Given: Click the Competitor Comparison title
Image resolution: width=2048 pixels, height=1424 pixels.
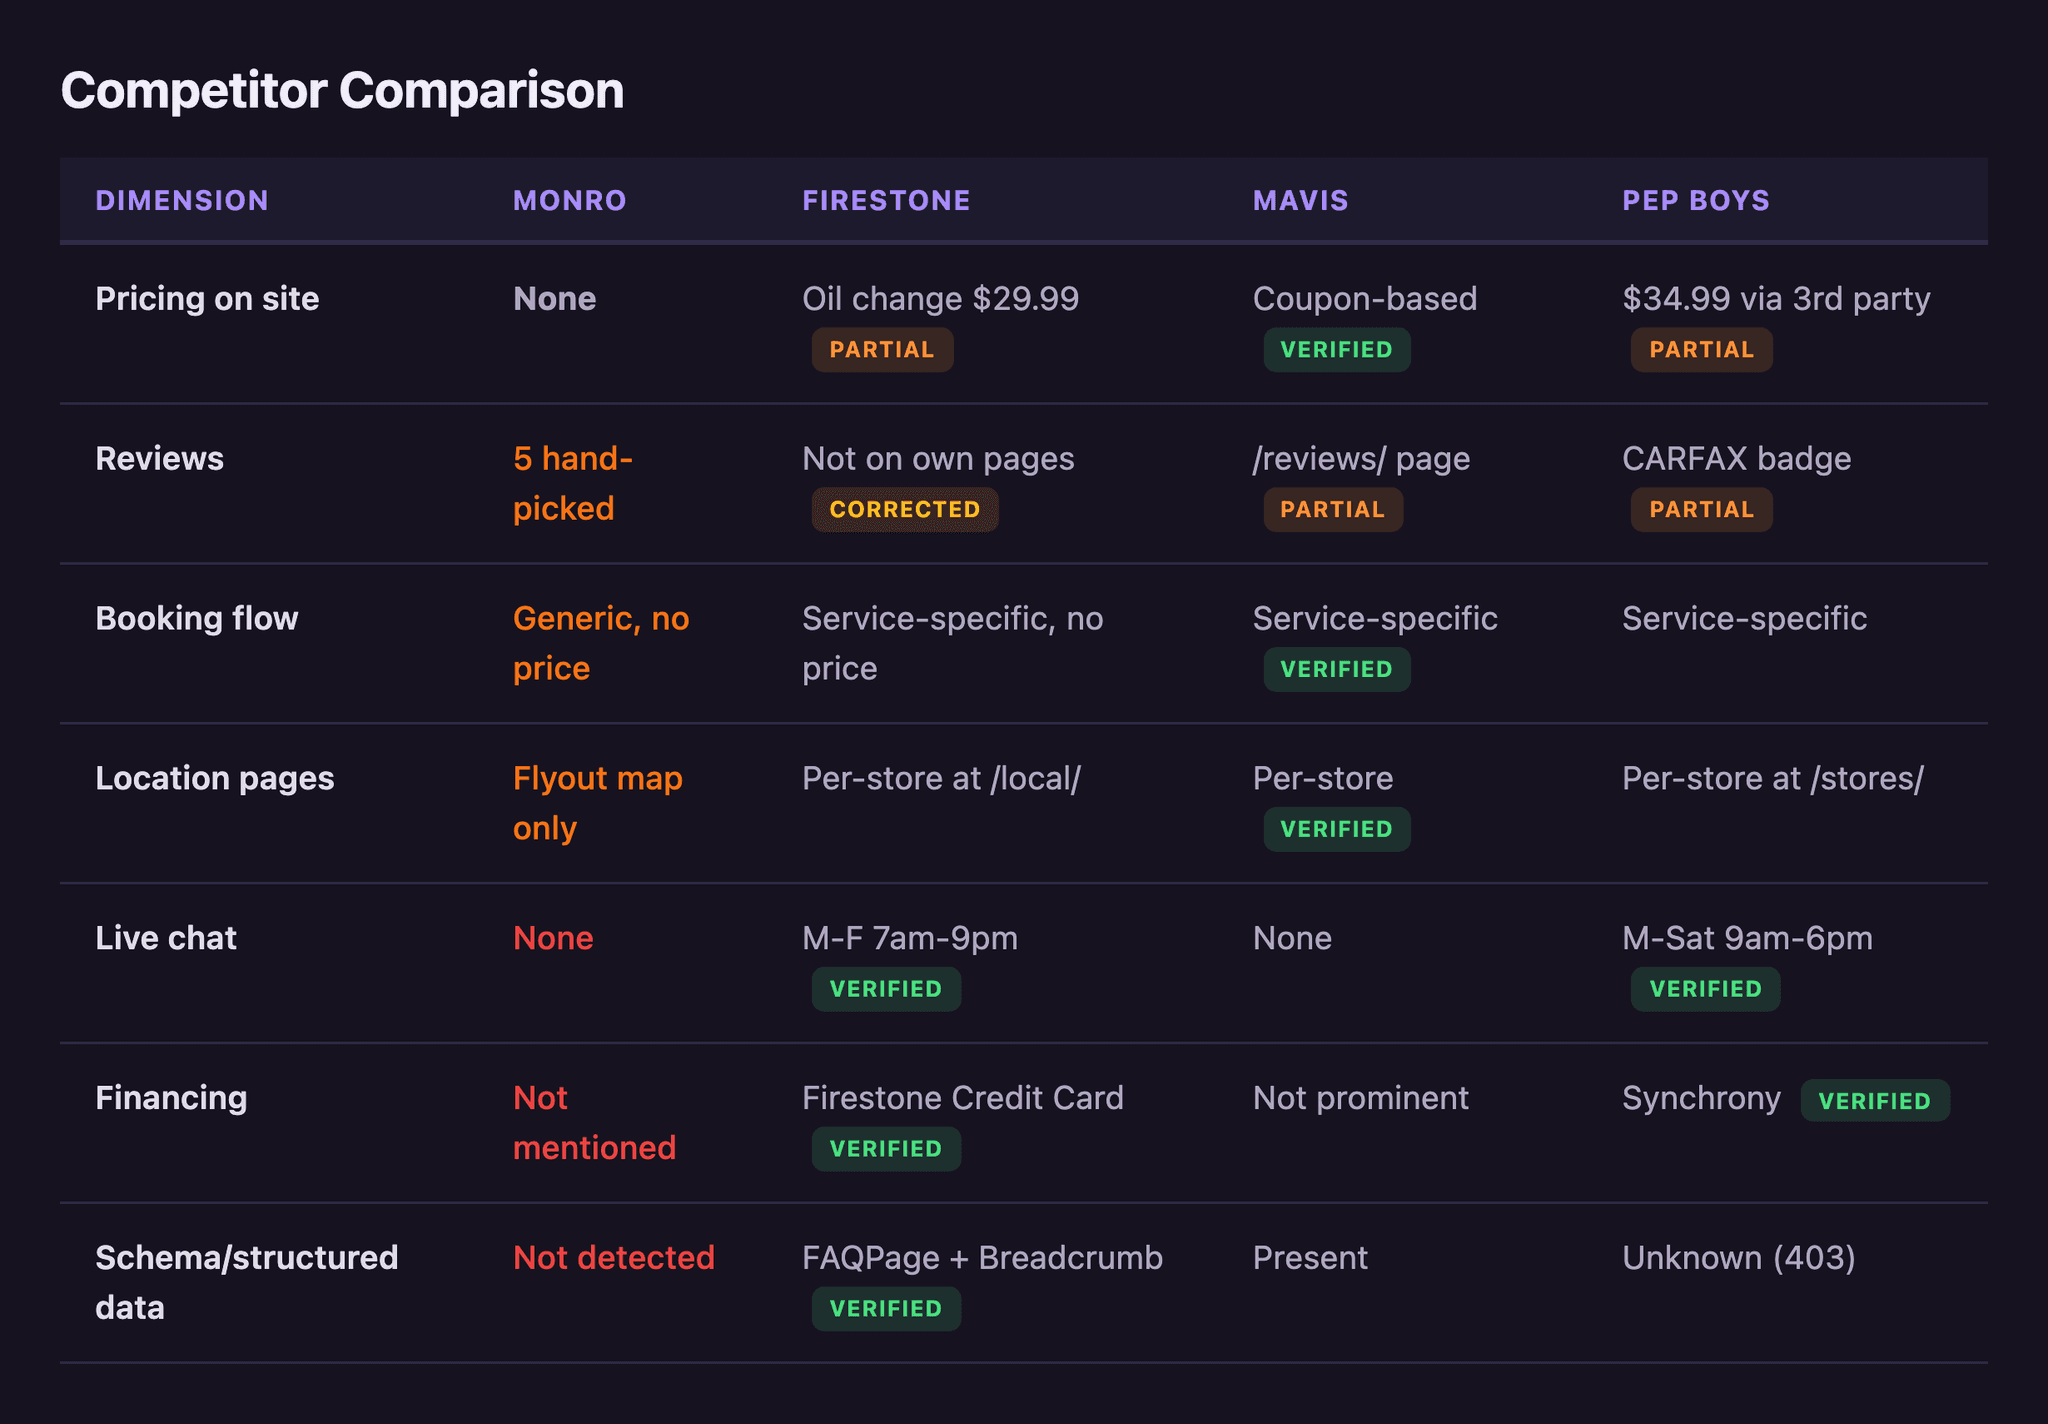Looking at the screenshot, I should [x=342, y=90].
